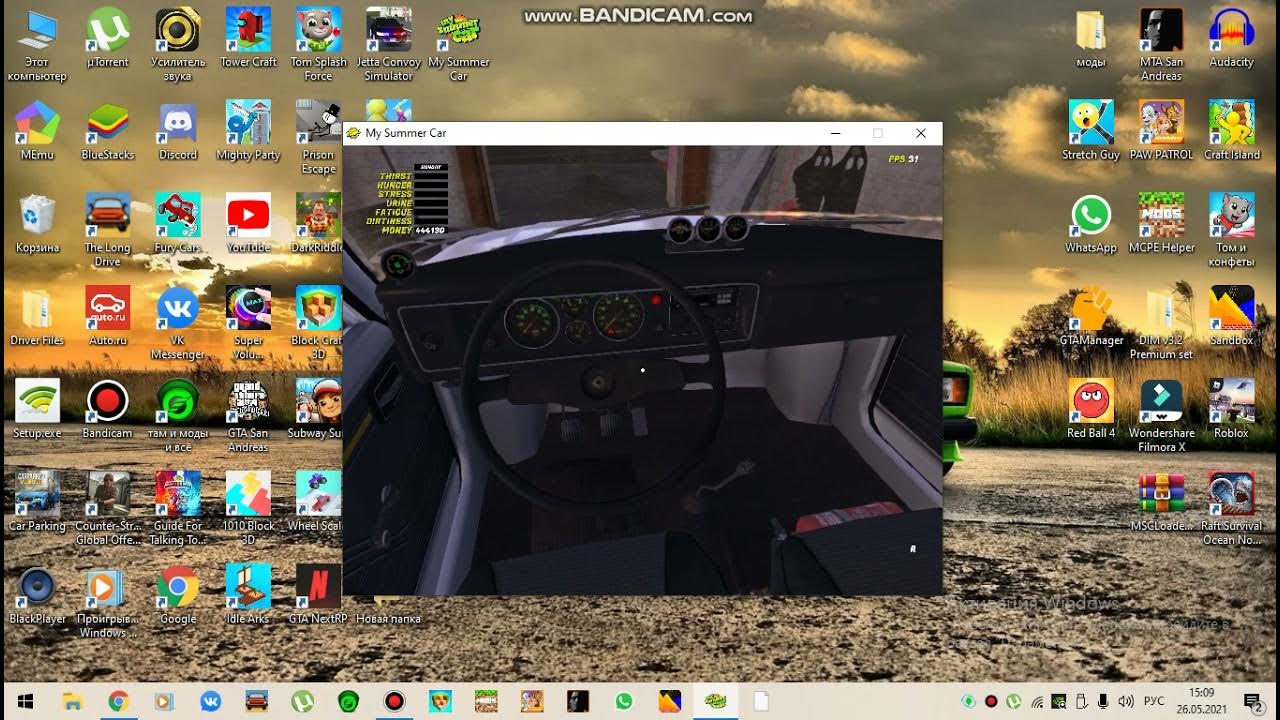This screenshot has width=1280, height=720.
Task: Select the MCPE Helper icon
Action: pos(1161,224)
